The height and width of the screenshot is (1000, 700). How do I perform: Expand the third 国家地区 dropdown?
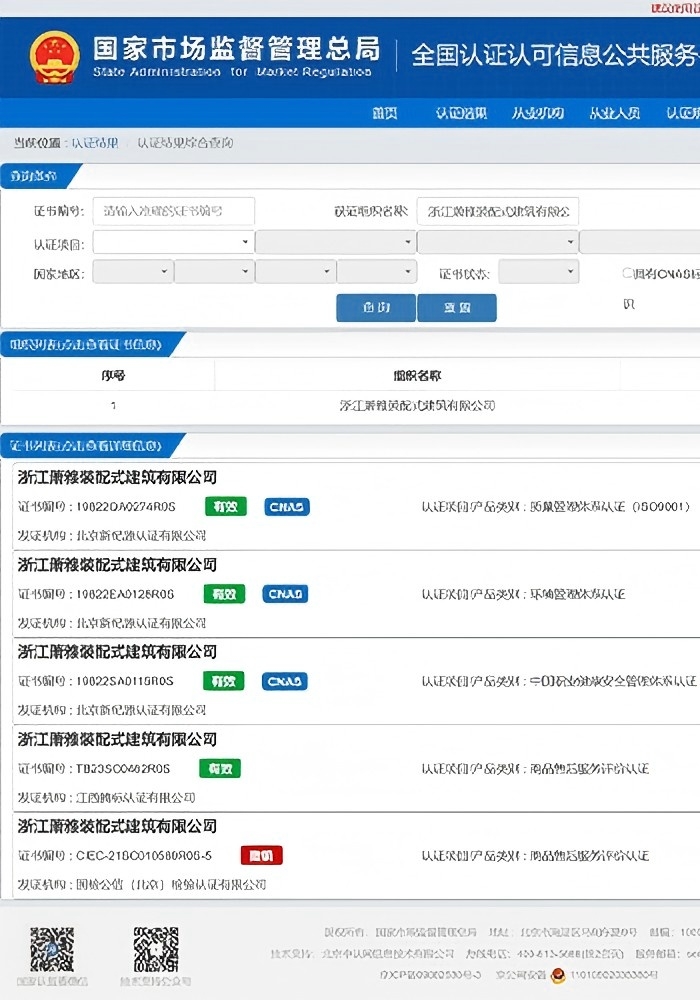point(295,272)
